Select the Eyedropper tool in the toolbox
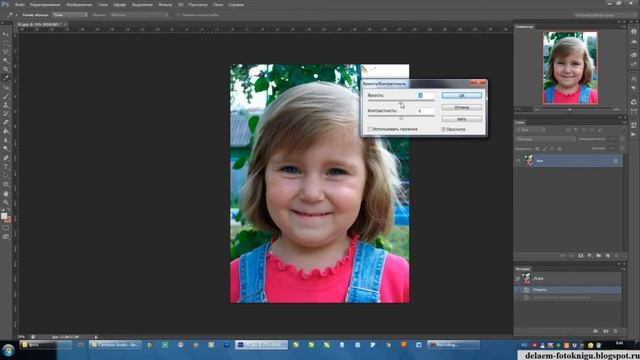This screenshot has width=640, height=360. pyautogui.click(x=6, y=78)
